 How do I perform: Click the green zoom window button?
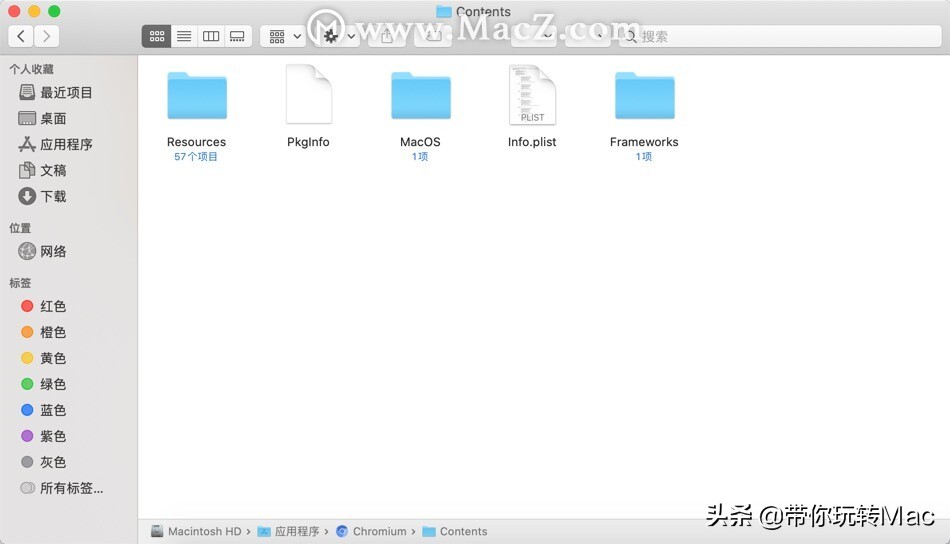pyautogui.click(x=54, y=11)
